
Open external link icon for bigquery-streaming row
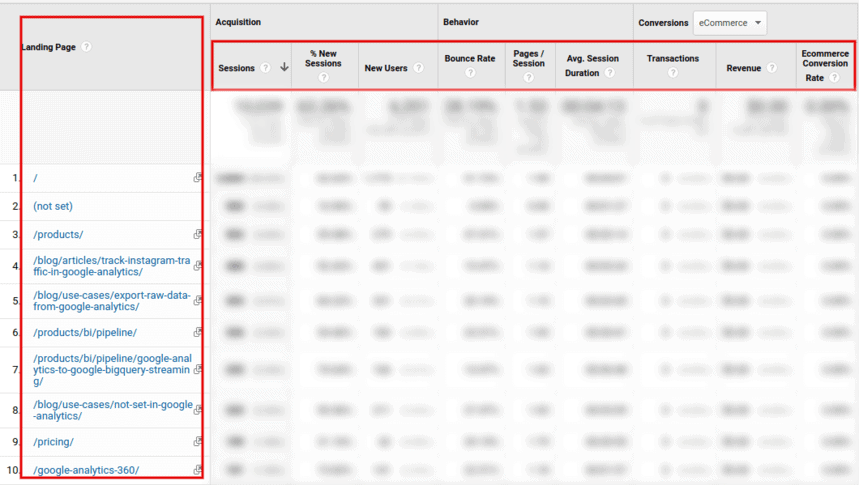pyautogui.click(x=198, y=369)
